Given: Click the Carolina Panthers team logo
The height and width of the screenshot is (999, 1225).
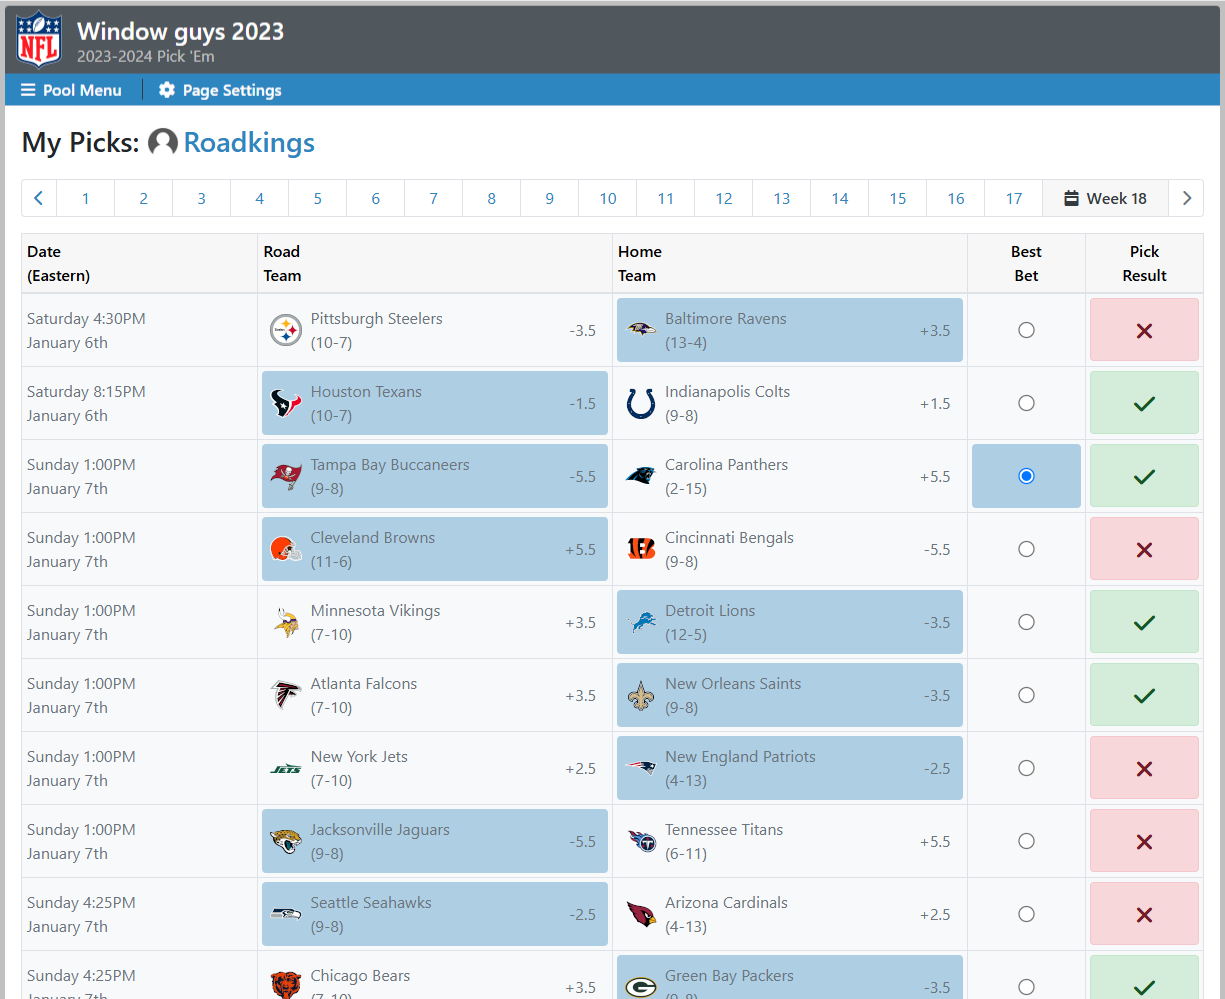Looking at the screenshot, I should point(641,476).
